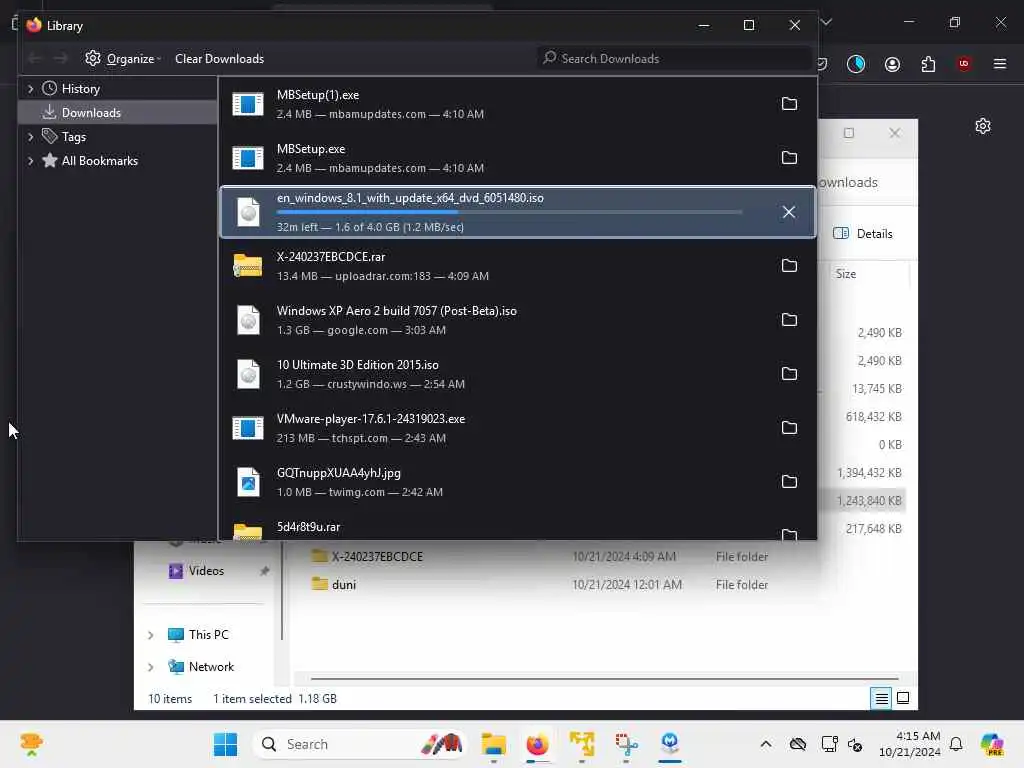Focus the Search Downloads field

click(x=674, y=59)
